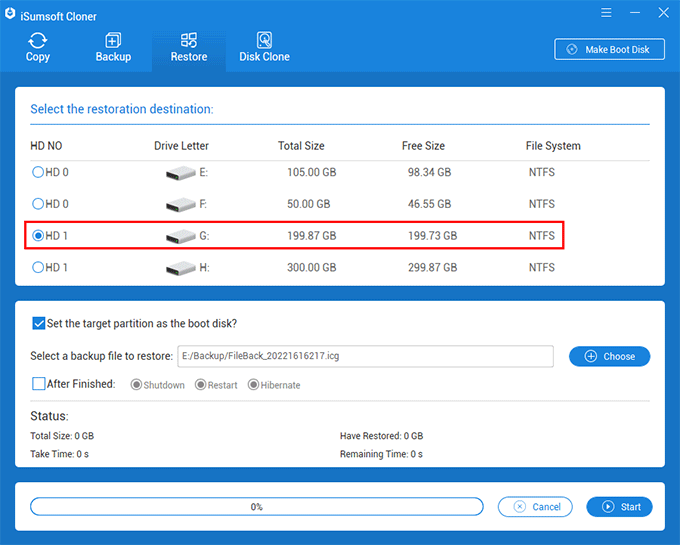Click the Cancel button
Viewport: 680px width, 545px height.
pyautogui.click(x=535, y=507)
